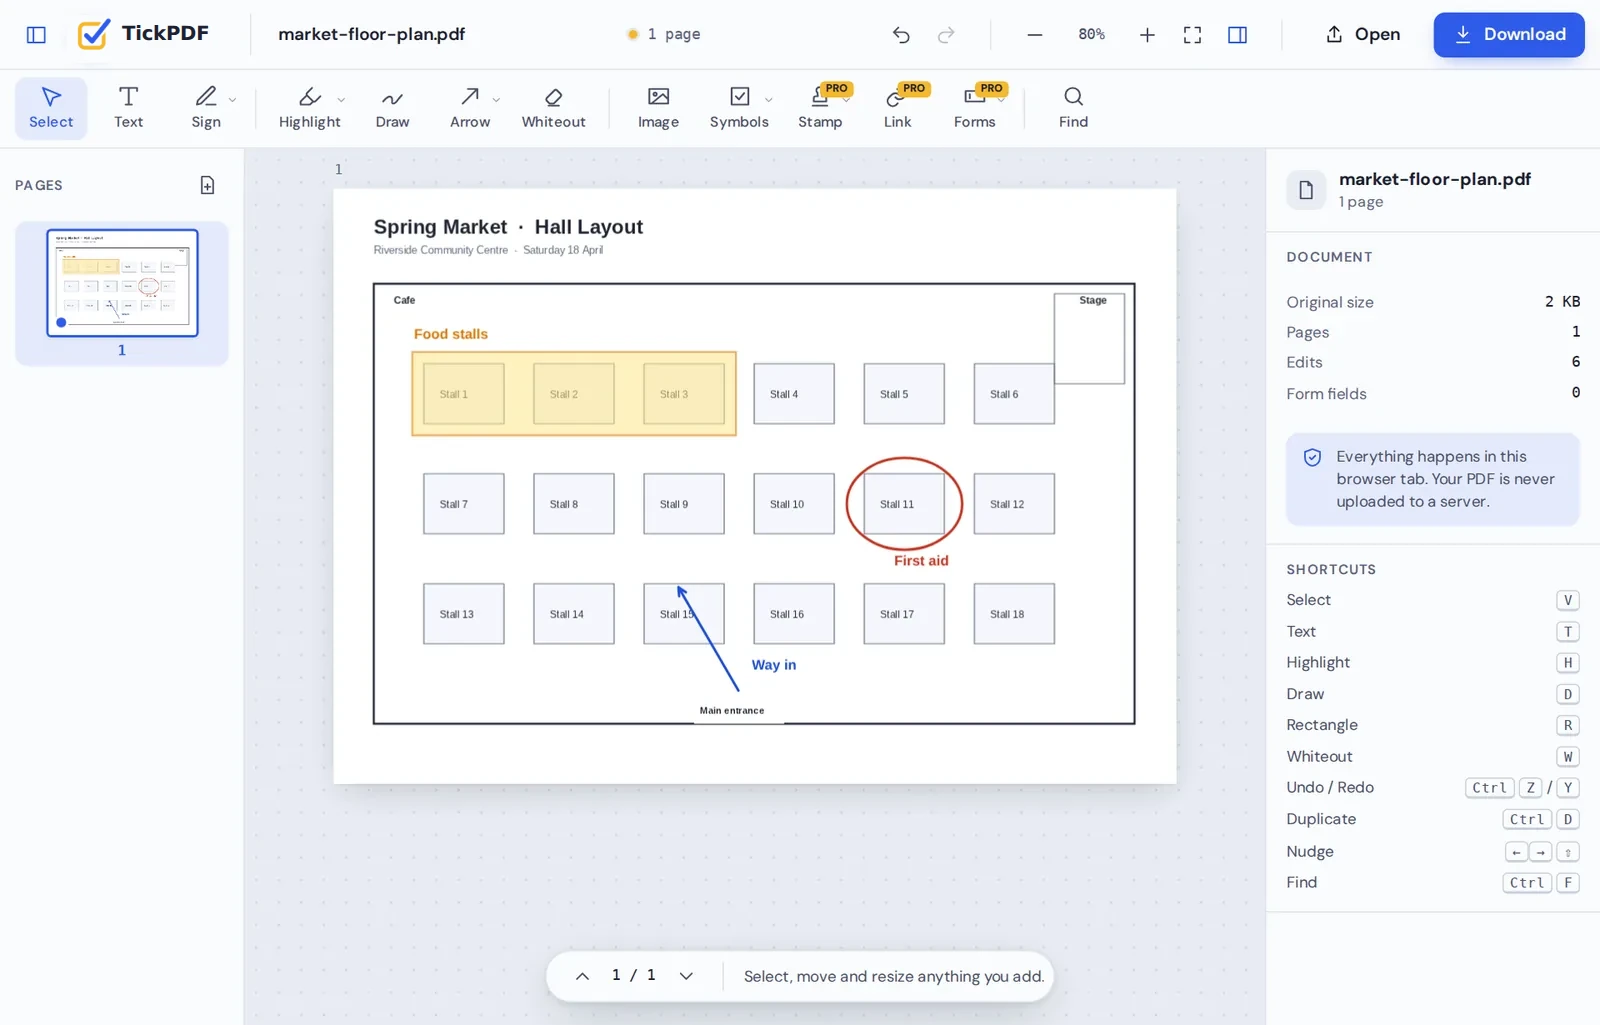
Task: Click the page counter 1 / 1
Action: tap(634, 975)
